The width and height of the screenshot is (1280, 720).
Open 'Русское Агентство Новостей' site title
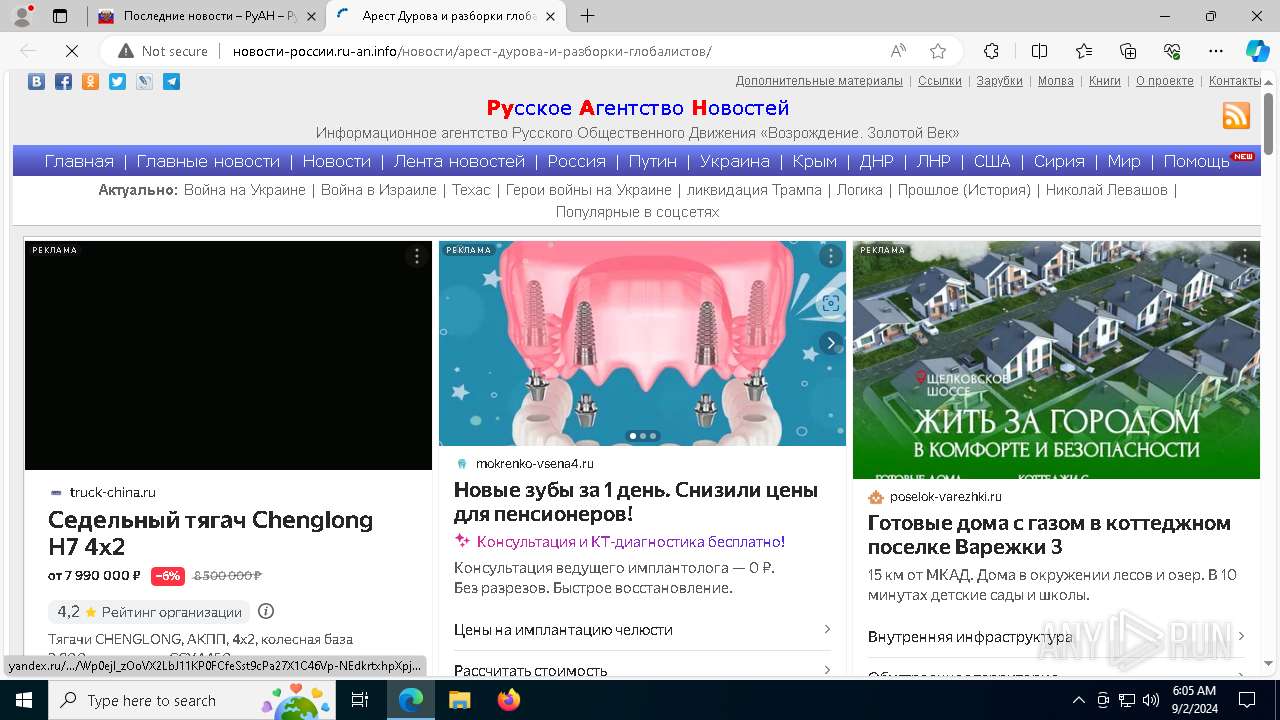638,108
